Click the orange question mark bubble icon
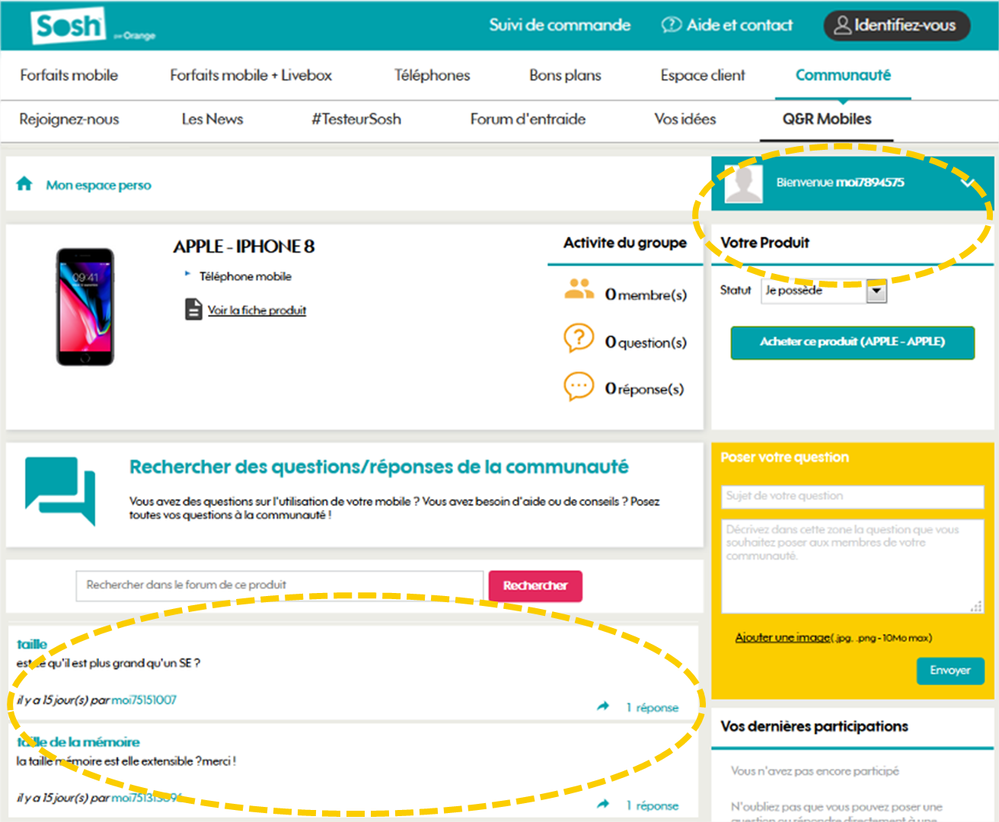 click(579, 339)
